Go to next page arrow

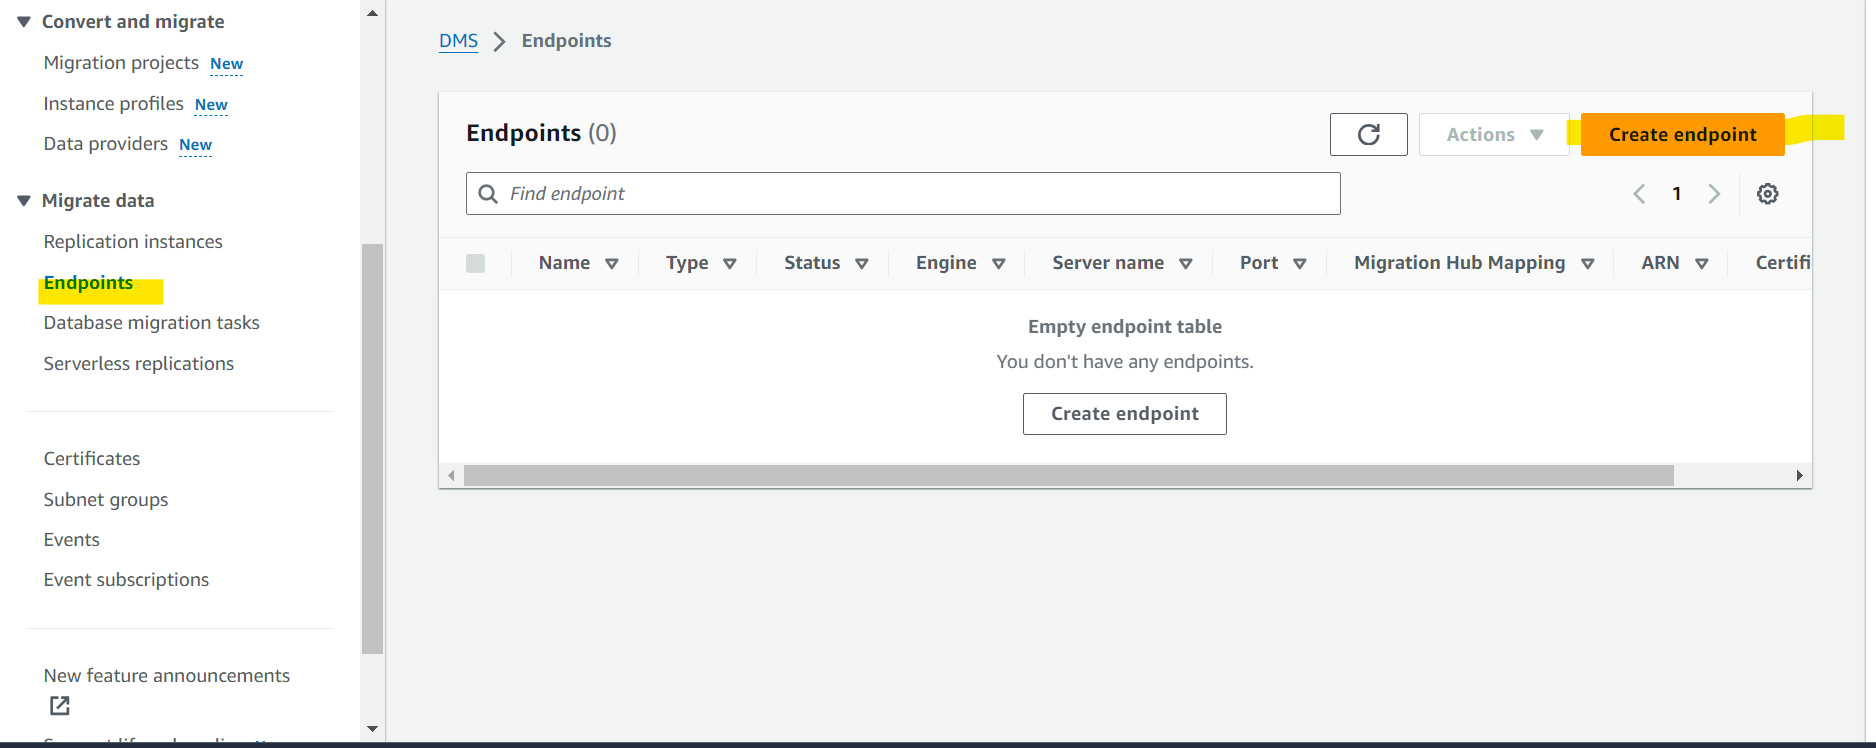click(x=1714, y=194)
